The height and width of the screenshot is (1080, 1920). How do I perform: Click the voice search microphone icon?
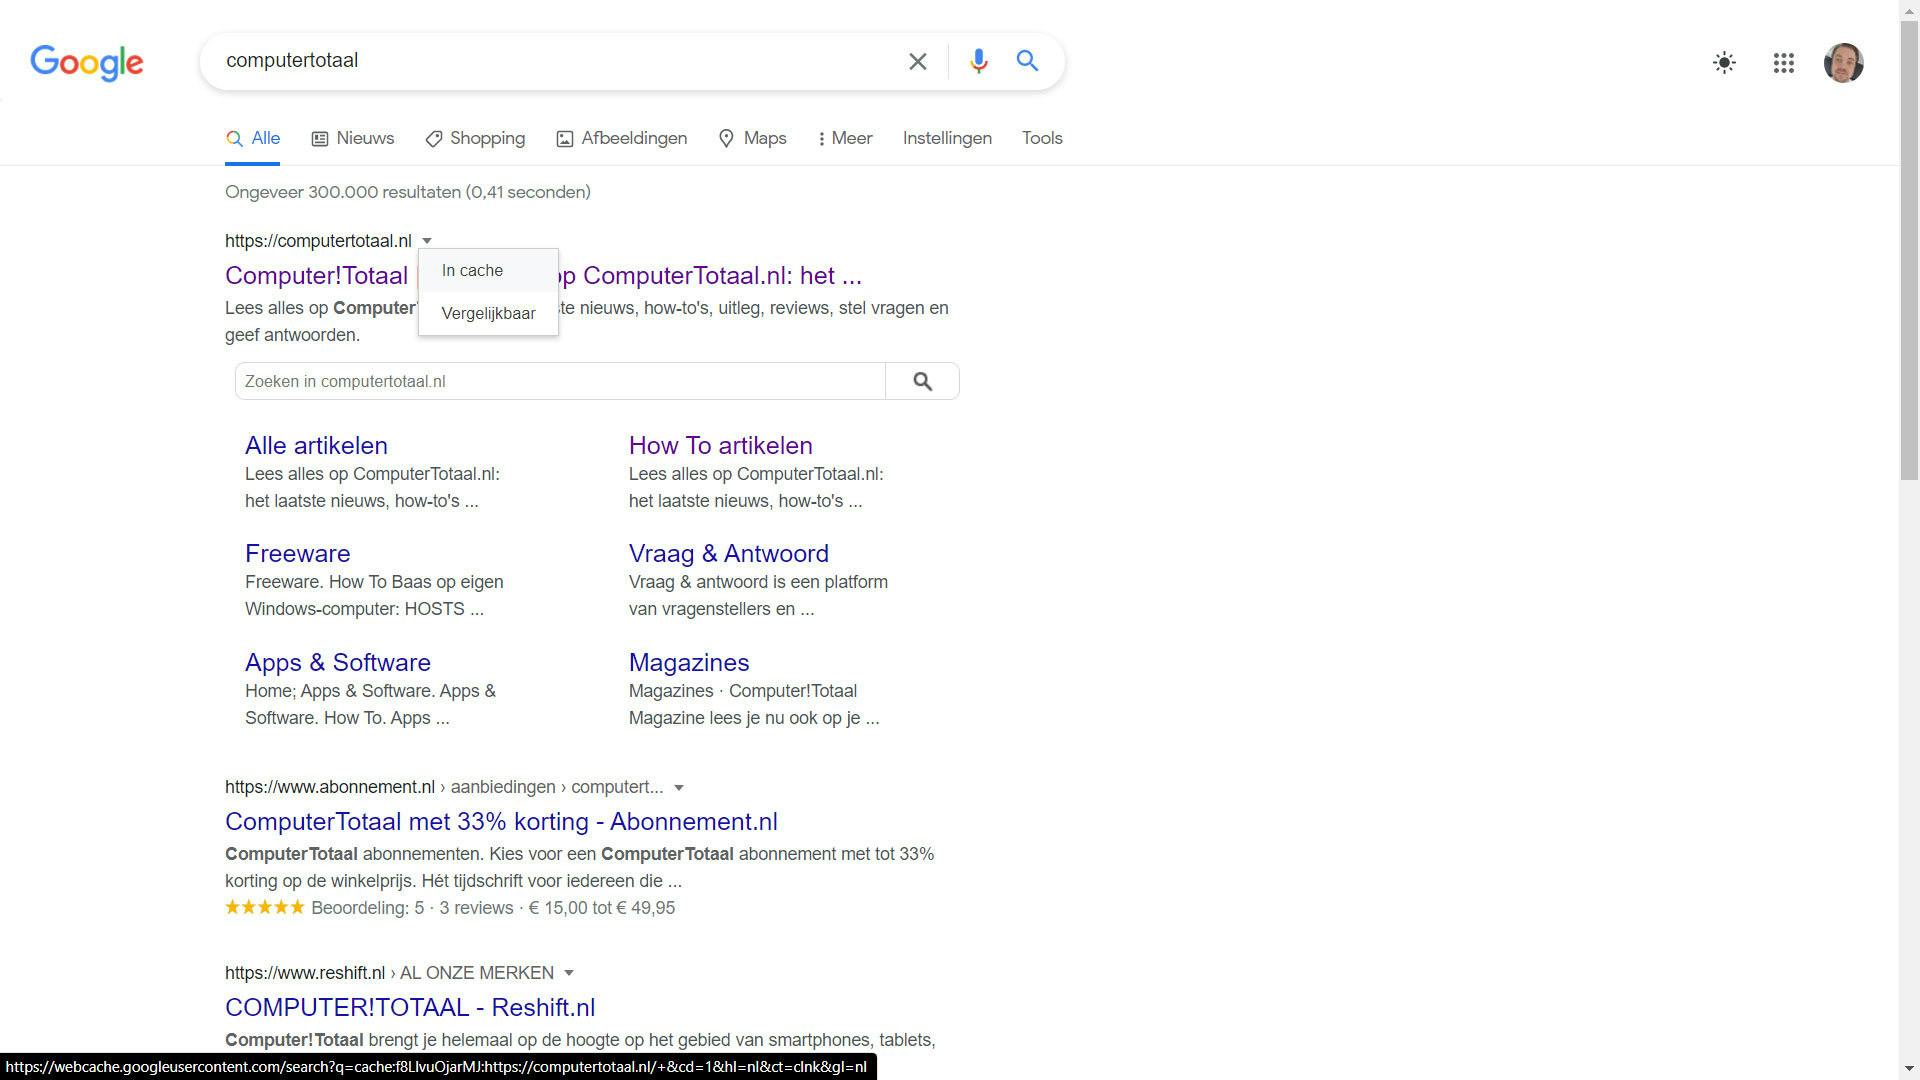[978, 61]
